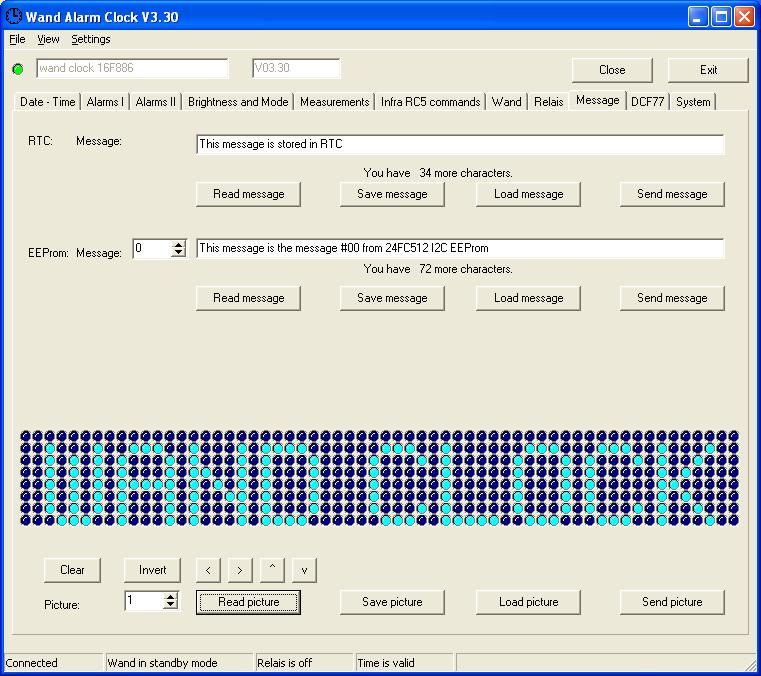Switch to the Alarms I tab

tap(105, 102)
